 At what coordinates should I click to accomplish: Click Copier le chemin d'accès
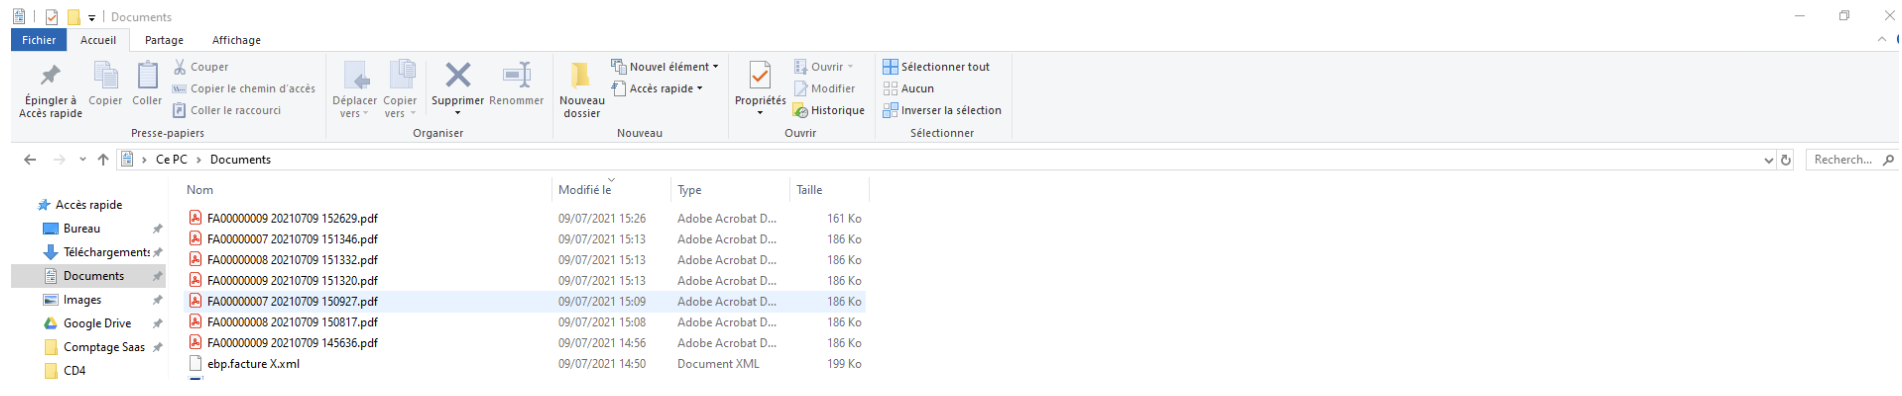[244, 89]
